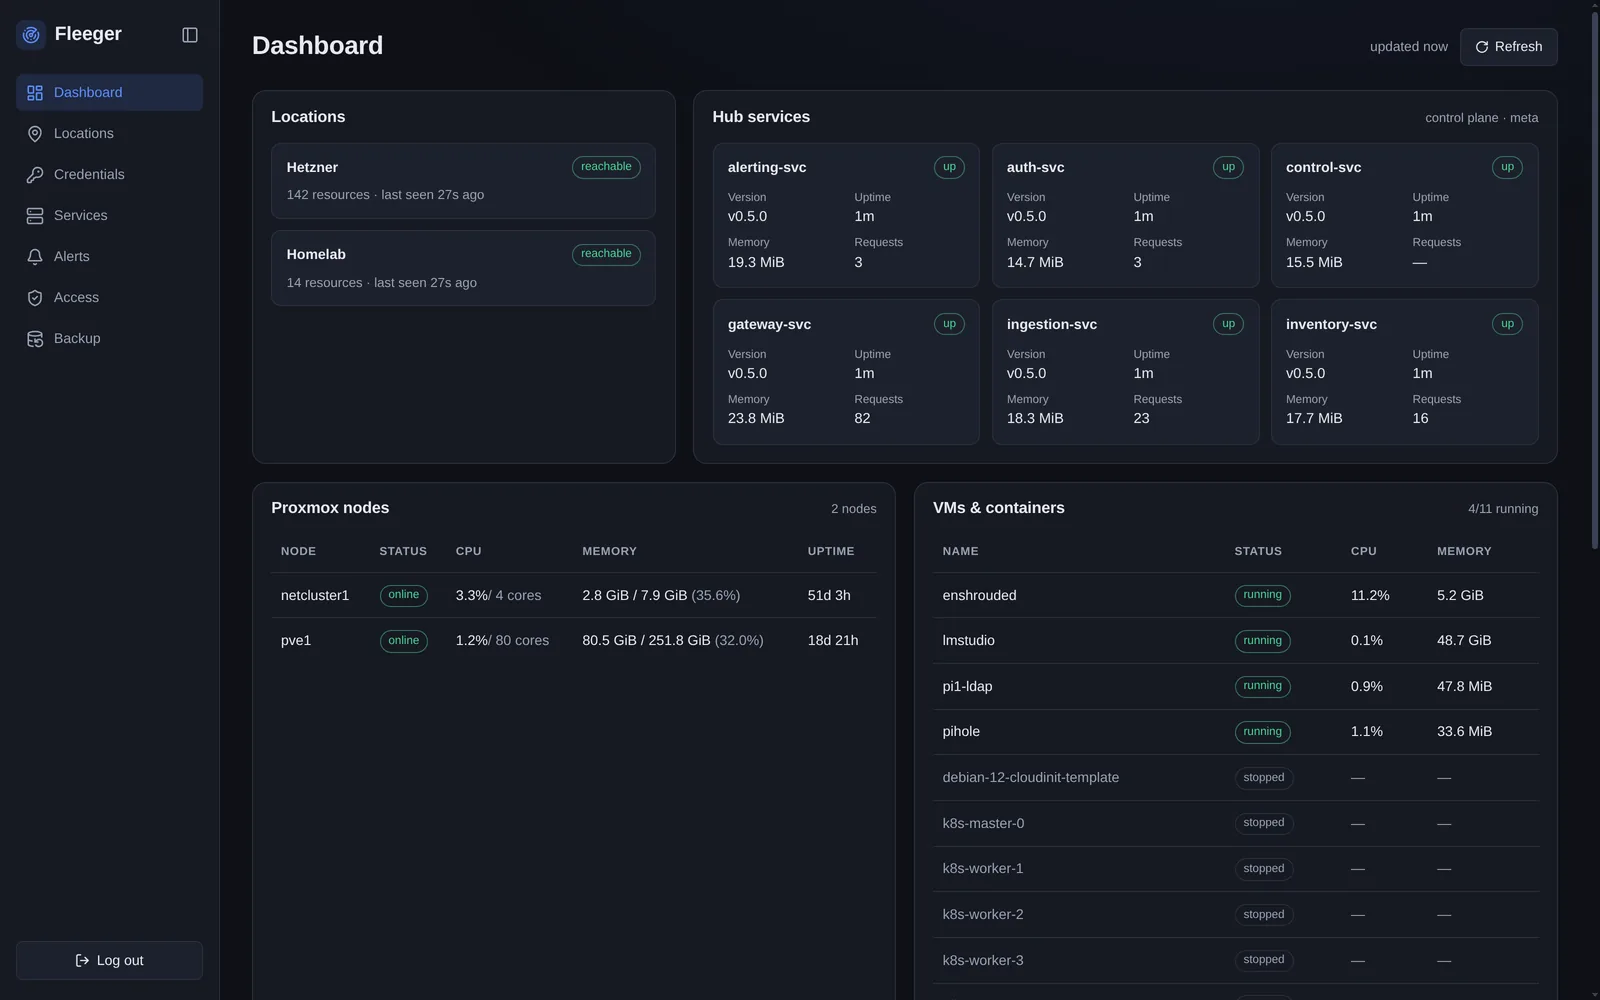Click the k8s-worker-2 VM name

click(x=983, y=915)
